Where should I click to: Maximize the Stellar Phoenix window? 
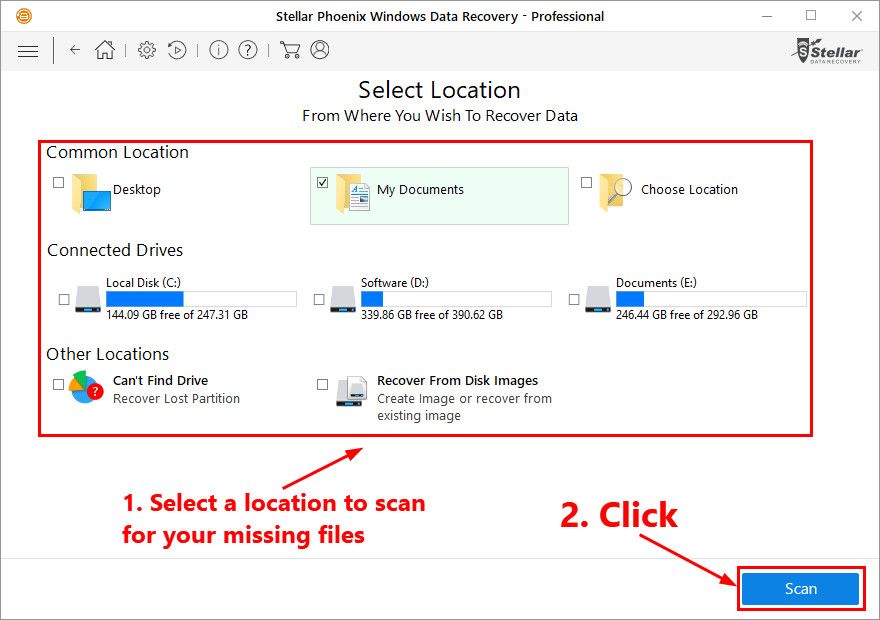click(x=811, y=16)
